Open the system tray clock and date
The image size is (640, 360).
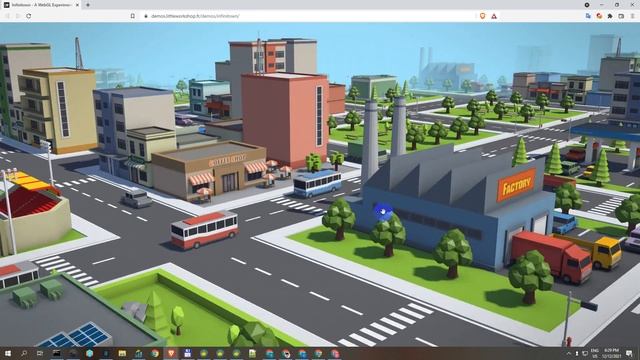611,353
